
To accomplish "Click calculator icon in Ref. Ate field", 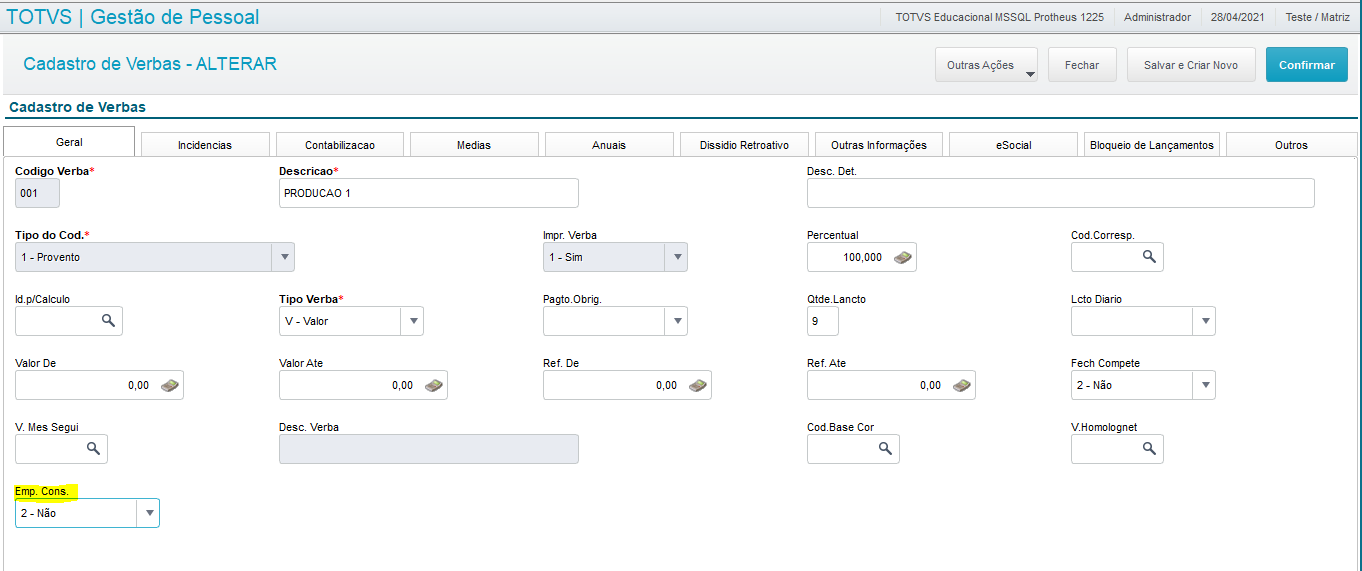I will click(x=962, y=385).
